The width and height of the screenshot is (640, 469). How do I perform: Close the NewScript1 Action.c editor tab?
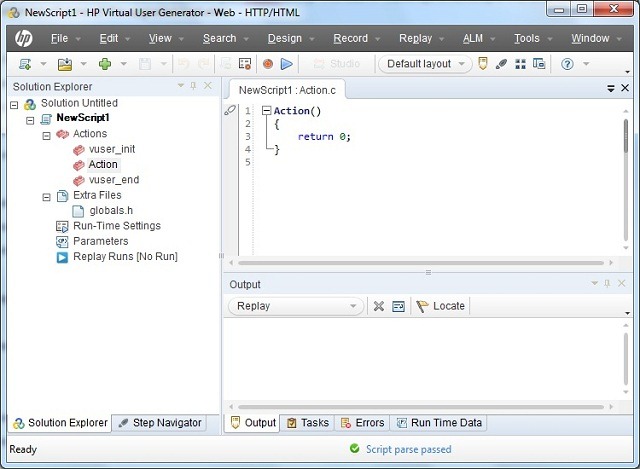(x=625, y=88)
